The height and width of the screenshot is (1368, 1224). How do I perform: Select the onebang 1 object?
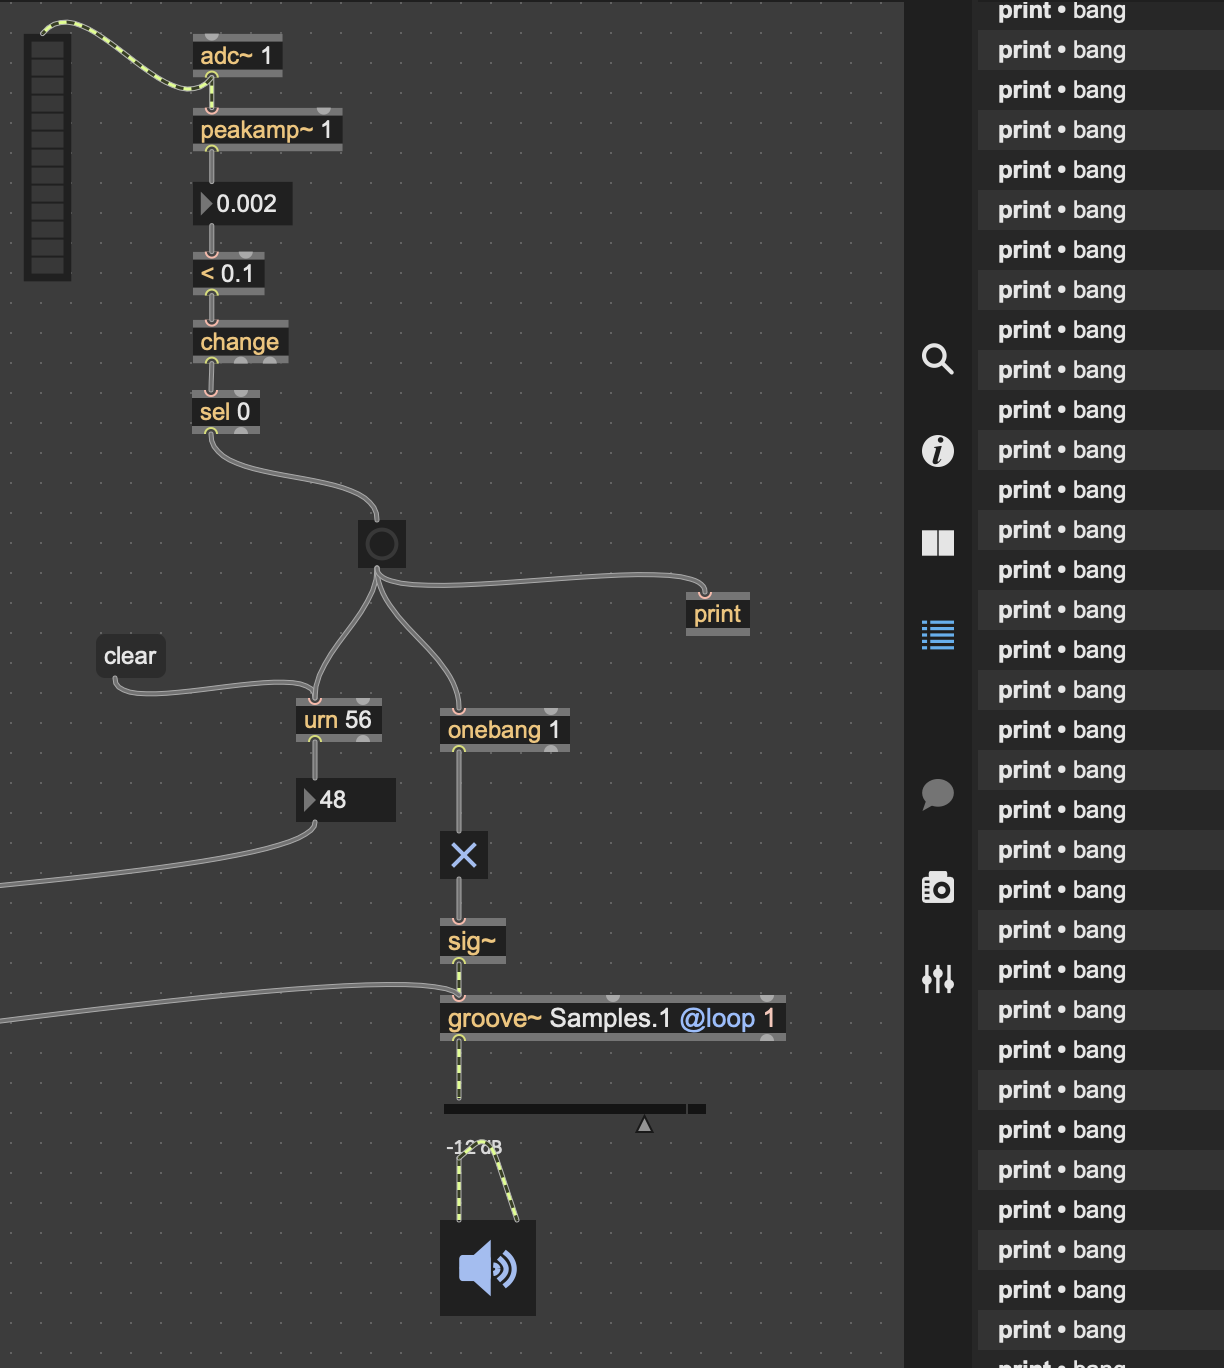click(503, 730)
